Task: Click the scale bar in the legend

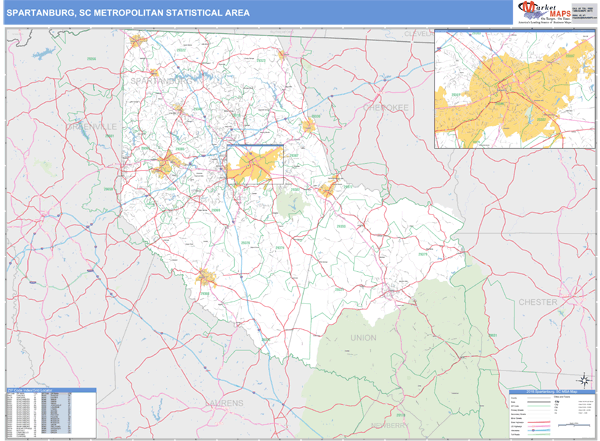Action: pos(574,425)
